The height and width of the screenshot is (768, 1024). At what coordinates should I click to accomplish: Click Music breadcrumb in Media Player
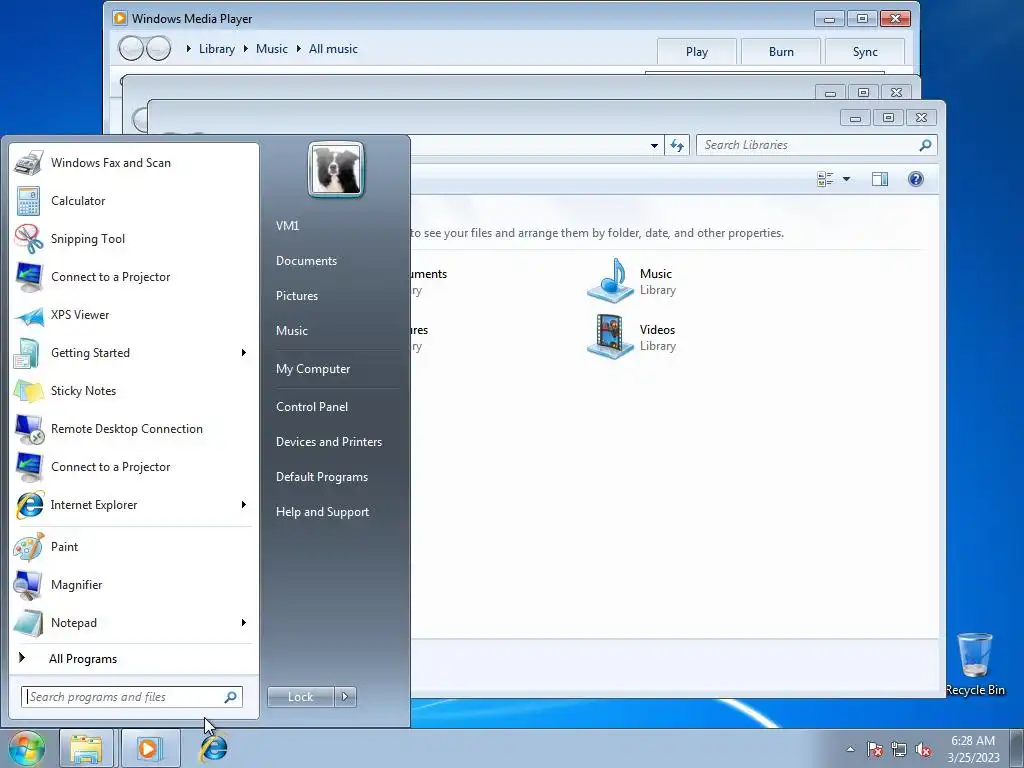[x=272, y=49]
